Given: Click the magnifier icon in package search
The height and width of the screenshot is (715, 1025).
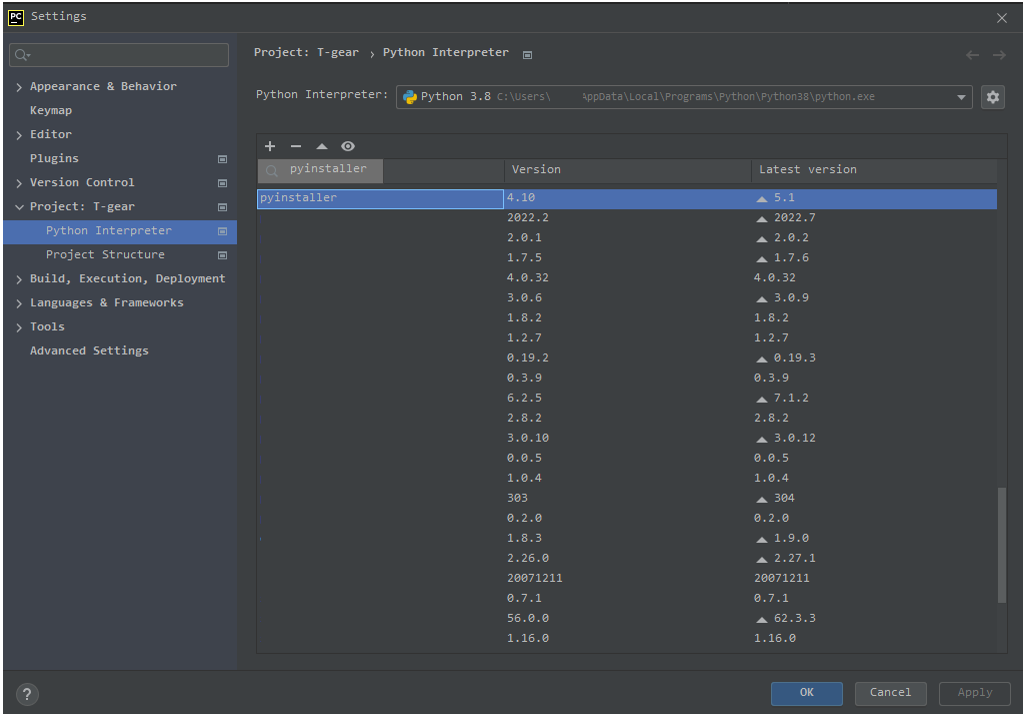Looking at the screenshot, I should (x=272, y=171).
